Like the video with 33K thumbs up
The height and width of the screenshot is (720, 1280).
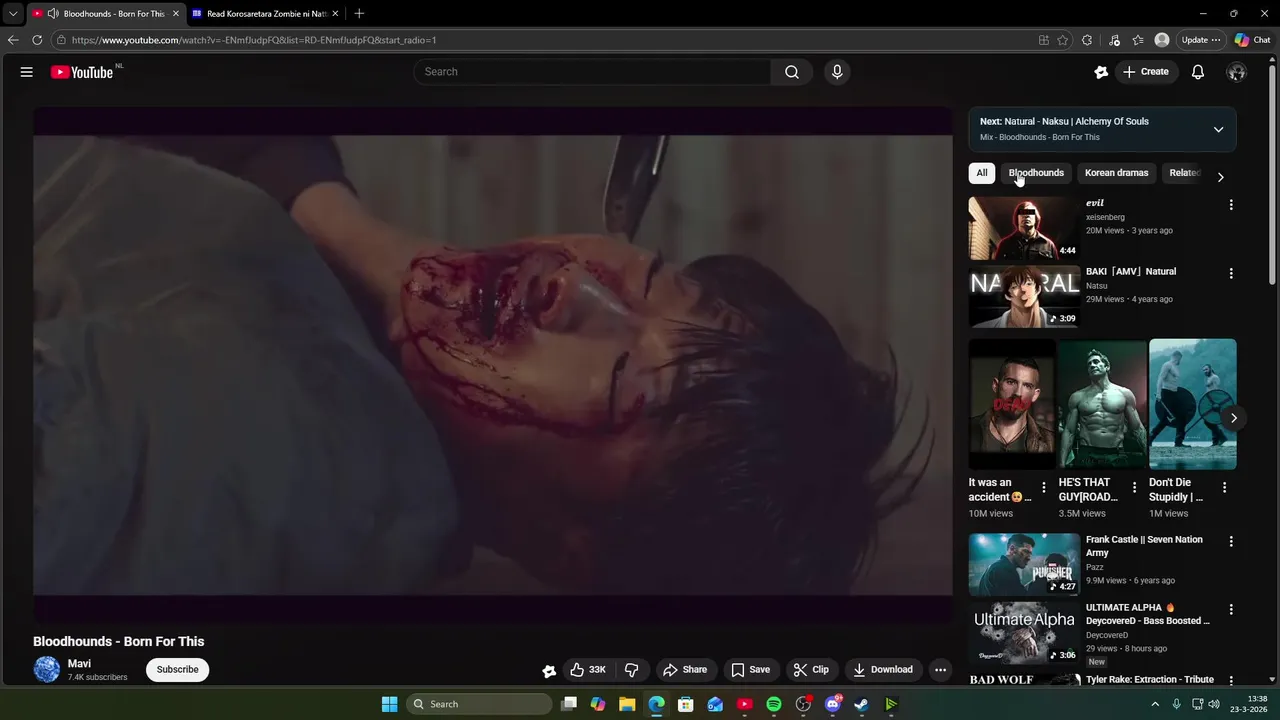pyautogui.click(x=588, y=670)
